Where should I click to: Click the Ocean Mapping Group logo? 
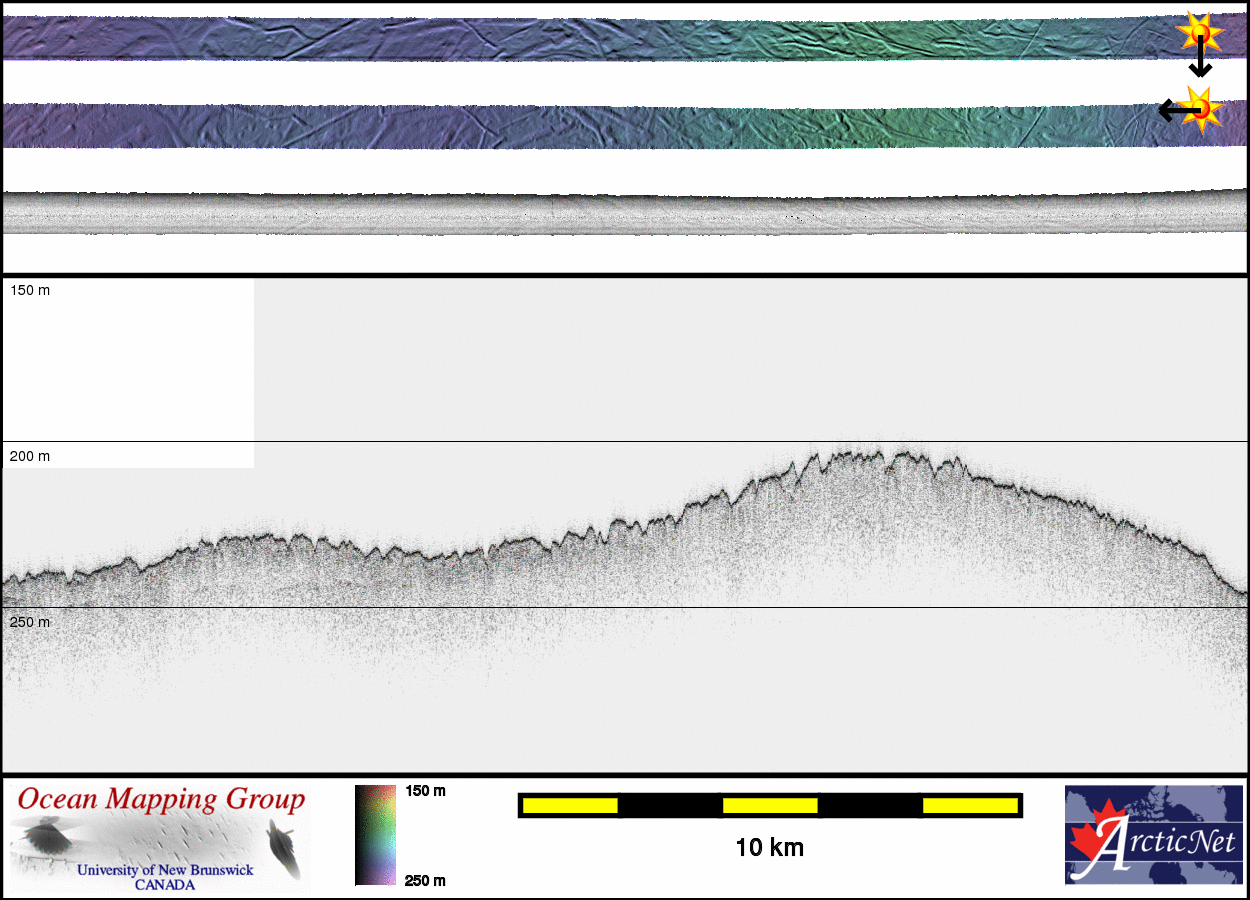click(161, 837)
